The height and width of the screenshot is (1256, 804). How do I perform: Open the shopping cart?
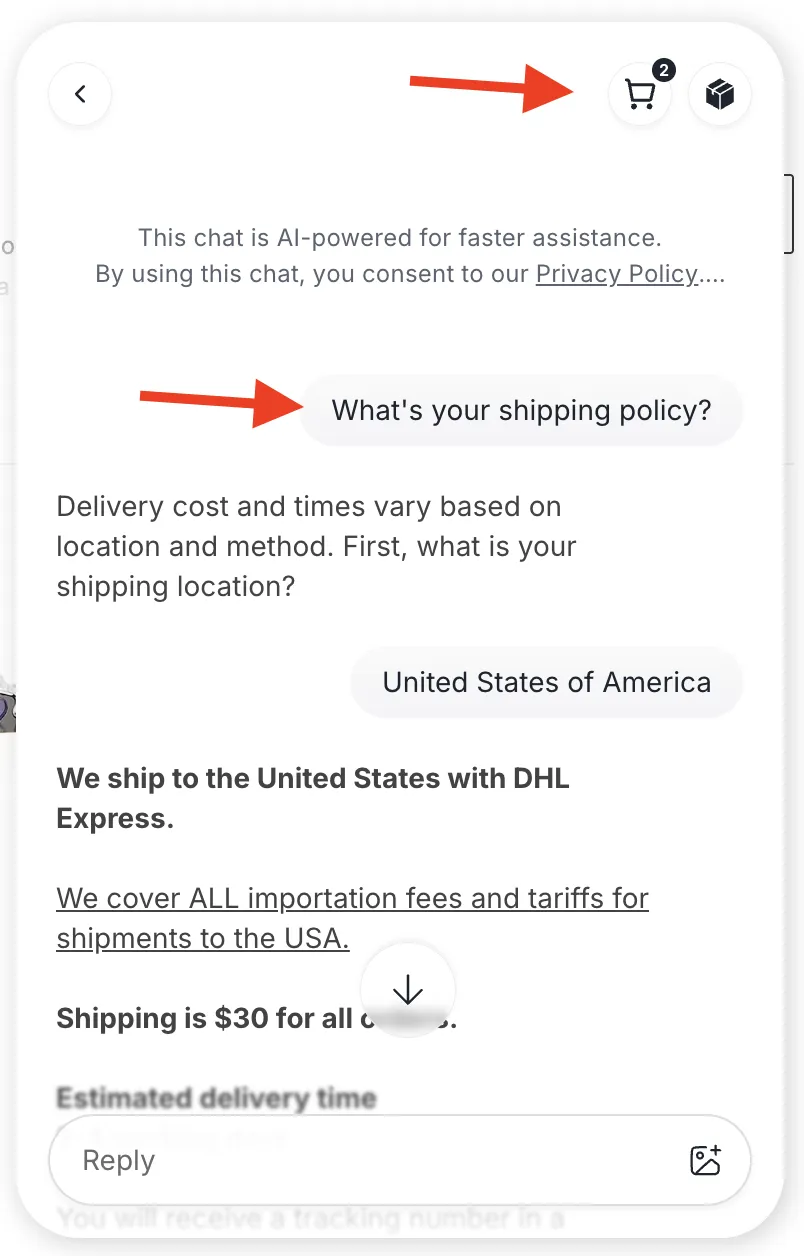pyautogui.click(x=639, y=96)
